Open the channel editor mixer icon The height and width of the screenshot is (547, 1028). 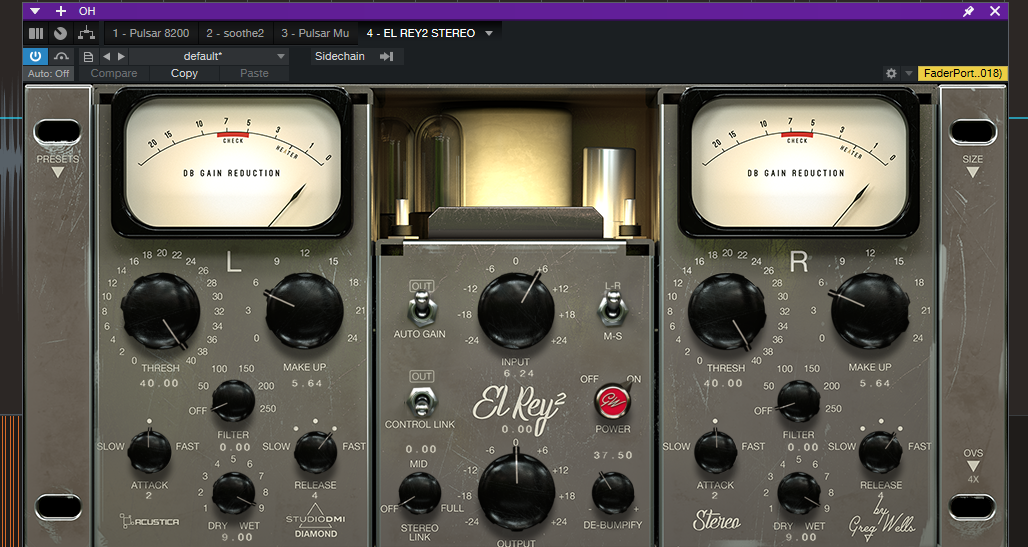(36, 33)
